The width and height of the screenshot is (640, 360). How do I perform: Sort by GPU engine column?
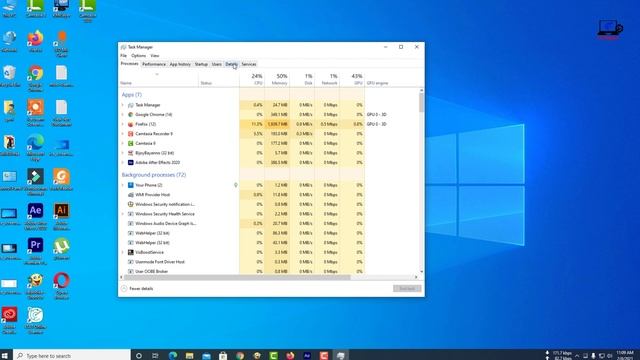click(377, 83)
